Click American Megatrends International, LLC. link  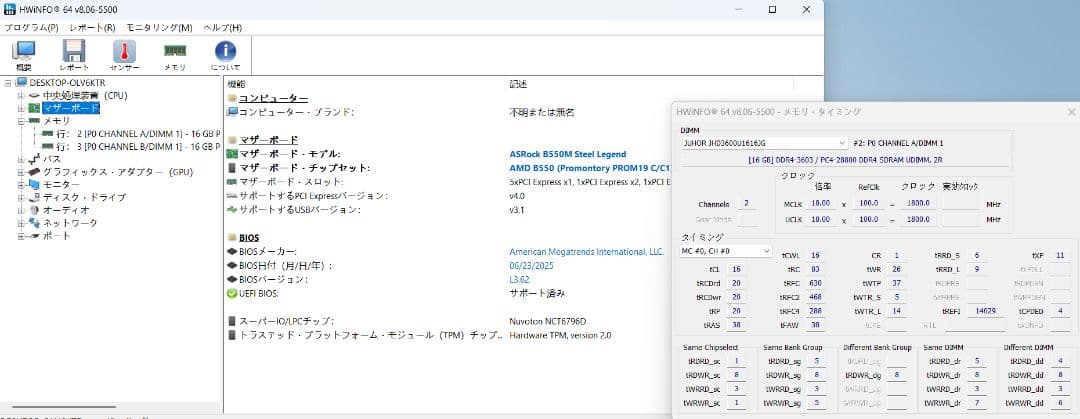tap(586, 252)
